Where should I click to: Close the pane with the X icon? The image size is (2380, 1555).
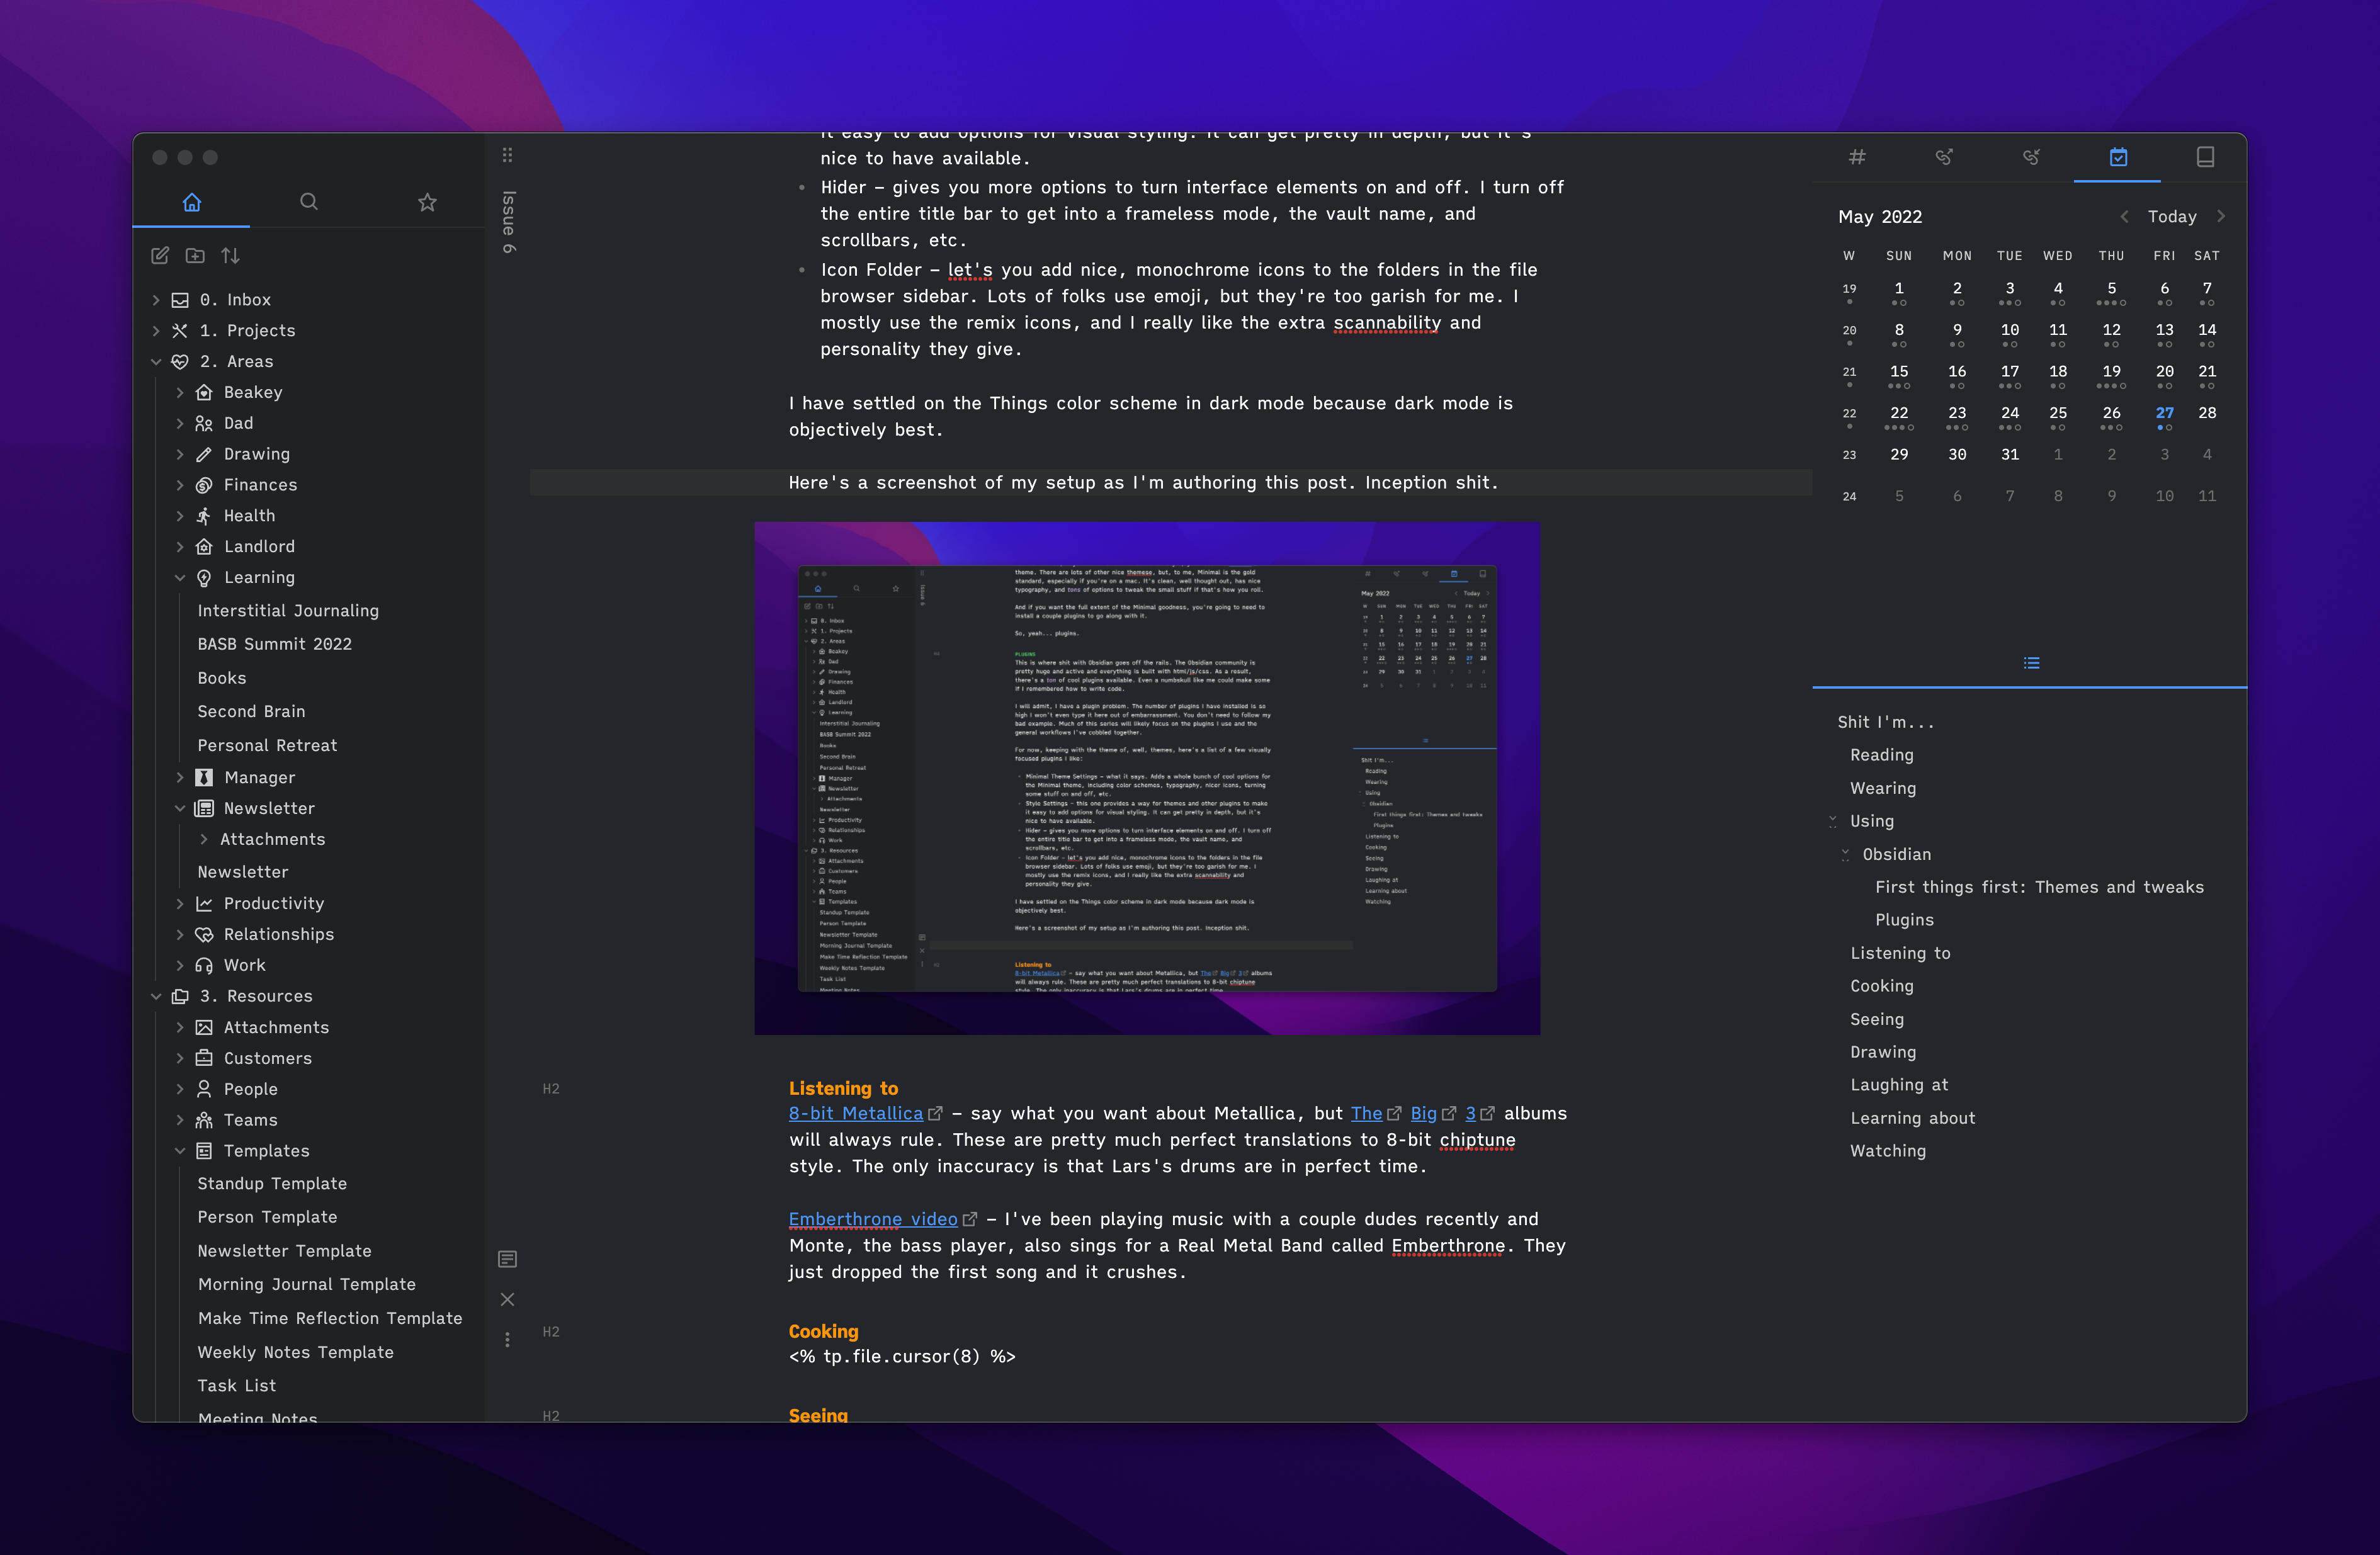[x=507, y=1299]
